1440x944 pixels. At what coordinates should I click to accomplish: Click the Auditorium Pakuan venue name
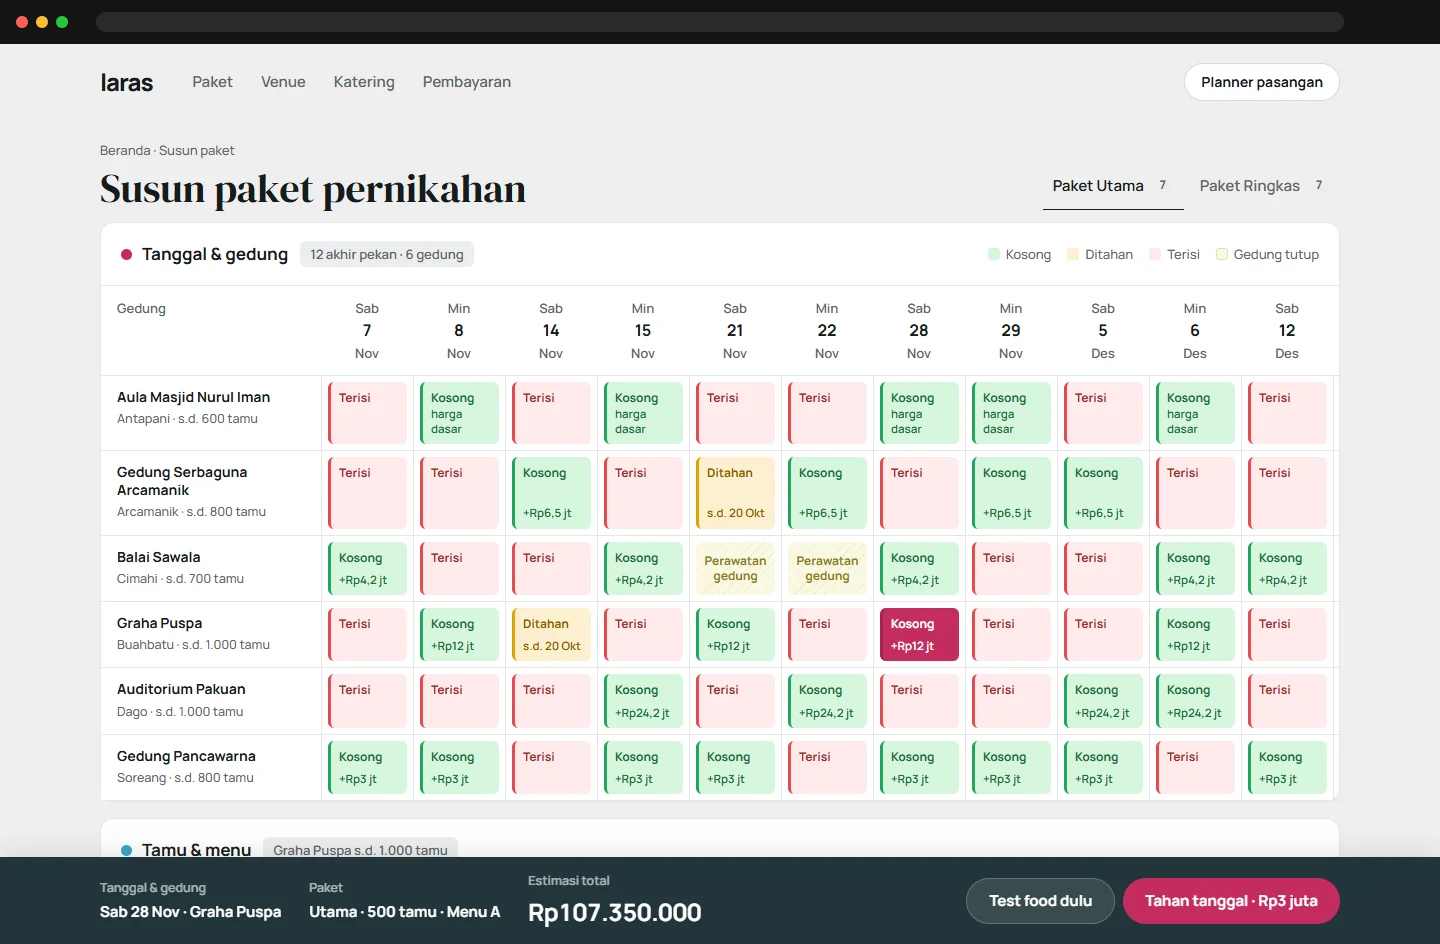coord(181,689)
